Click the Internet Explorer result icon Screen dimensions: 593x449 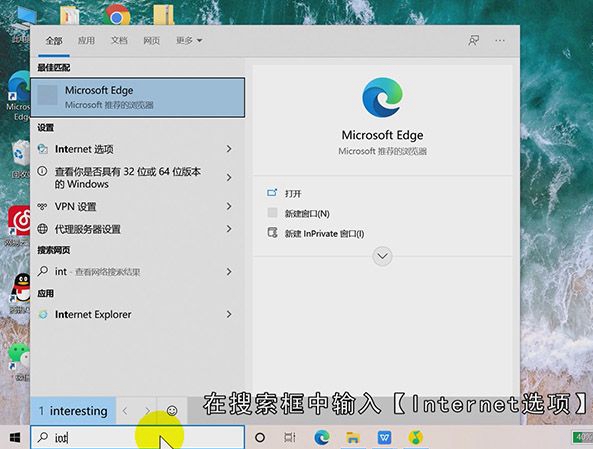43,314
